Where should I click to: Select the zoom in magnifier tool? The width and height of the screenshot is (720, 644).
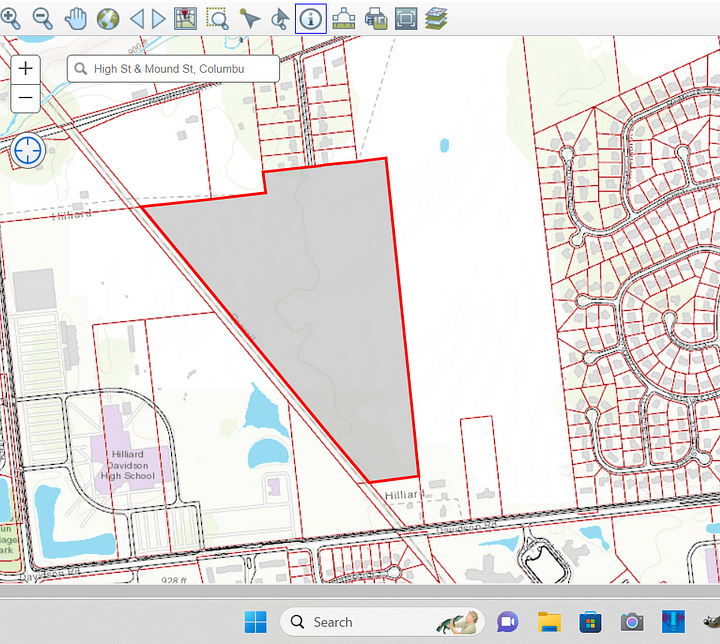click(x=10, y=17)
